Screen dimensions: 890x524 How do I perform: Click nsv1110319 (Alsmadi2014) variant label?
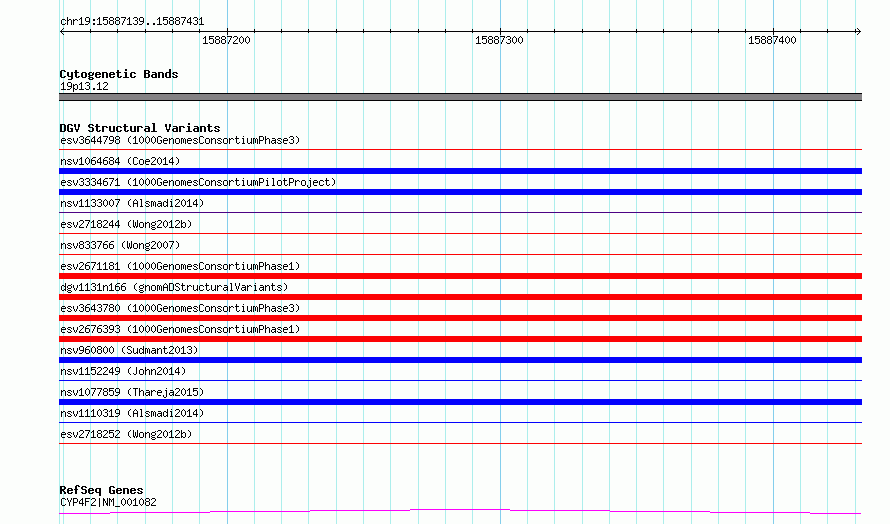pos(132,413)
